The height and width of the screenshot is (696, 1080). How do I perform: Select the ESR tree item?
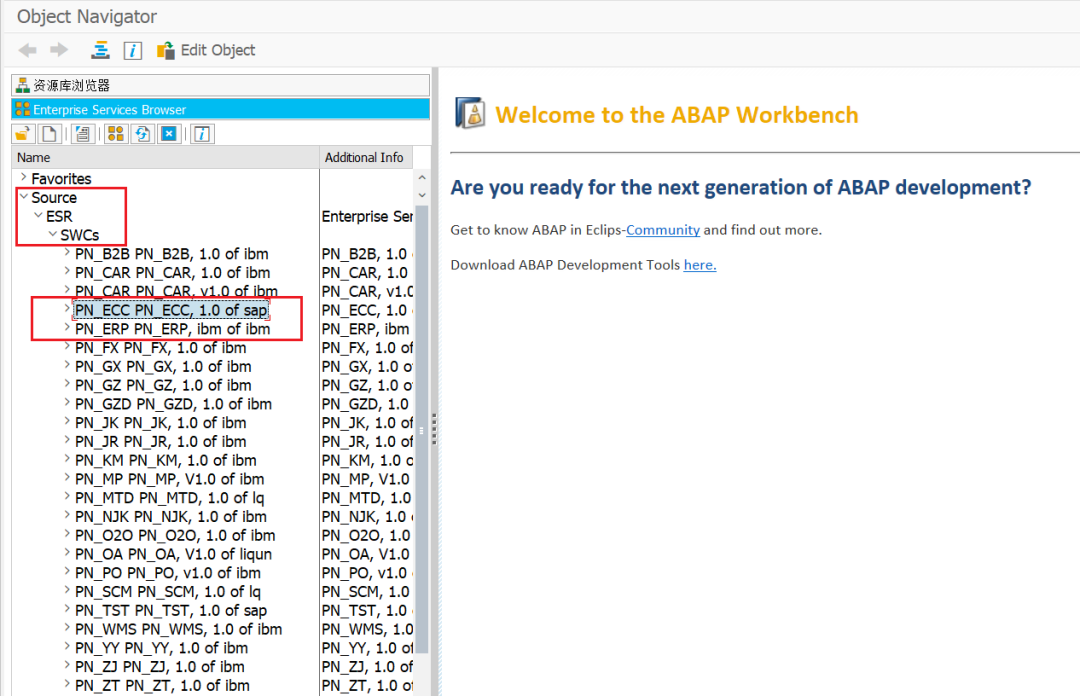coord(59,216)
